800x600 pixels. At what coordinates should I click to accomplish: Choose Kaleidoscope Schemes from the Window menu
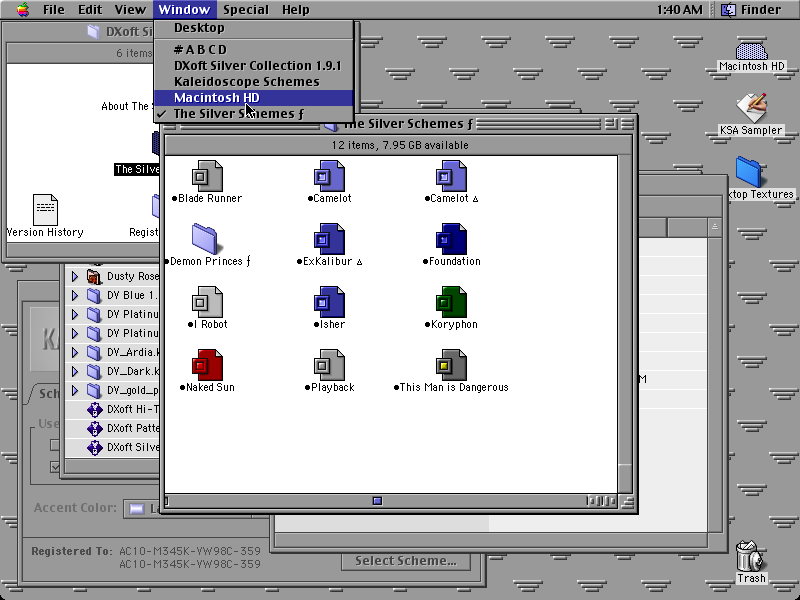point(254,82)
